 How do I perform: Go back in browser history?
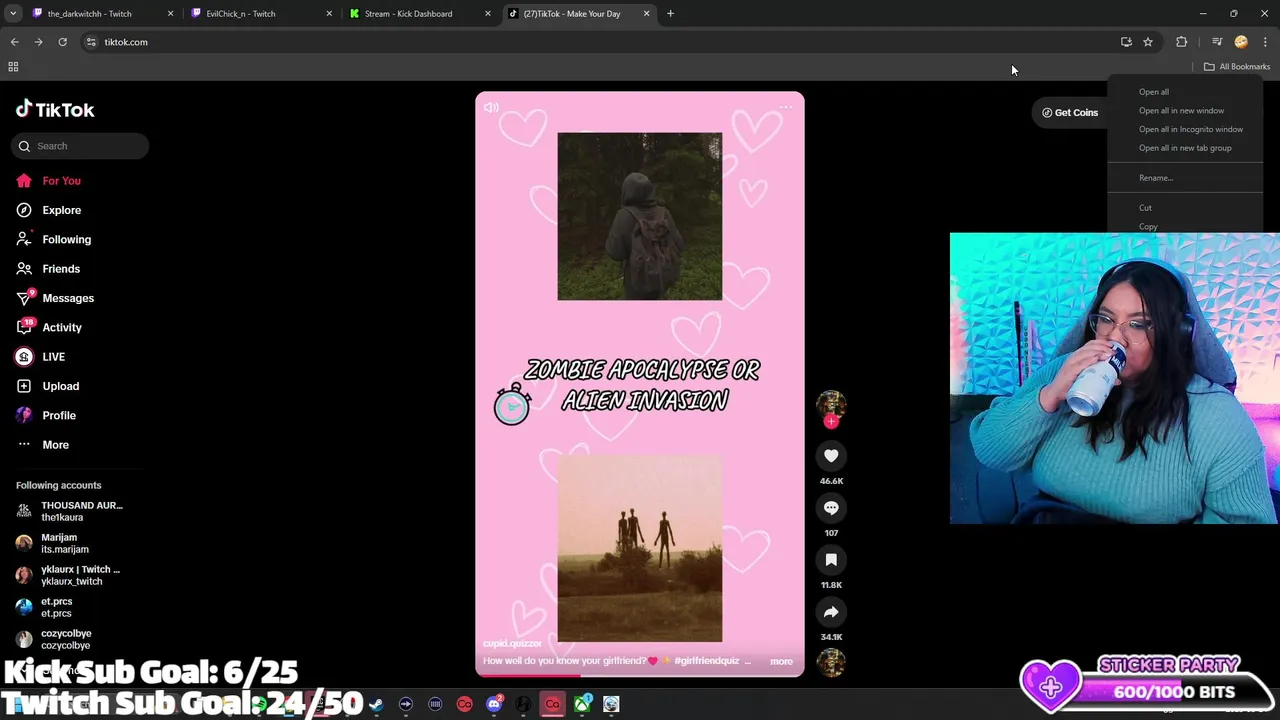pos(14,42)
